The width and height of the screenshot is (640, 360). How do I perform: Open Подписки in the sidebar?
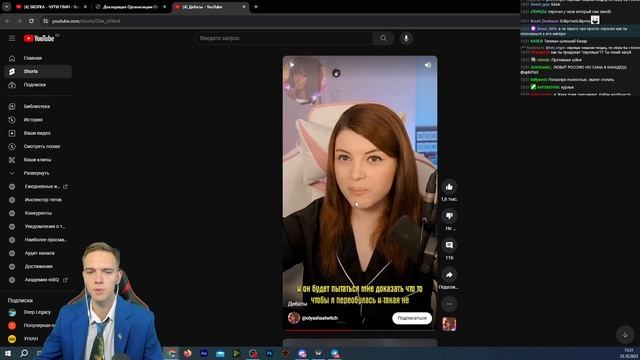coord(38,85)
